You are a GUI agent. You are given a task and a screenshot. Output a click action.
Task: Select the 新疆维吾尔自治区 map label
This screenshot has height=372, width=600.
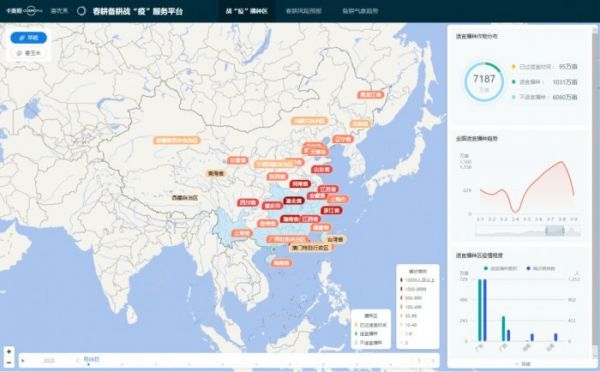click(177, 140)
